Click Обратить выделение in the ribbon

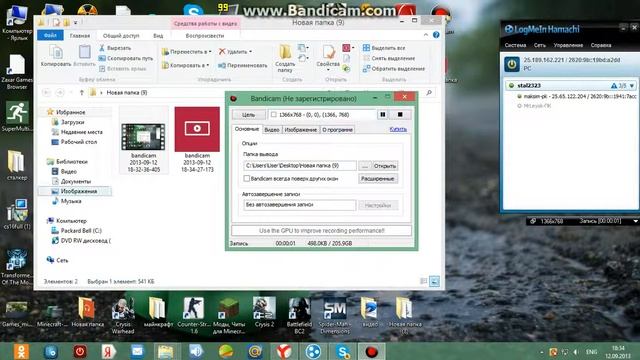[394, 69]
